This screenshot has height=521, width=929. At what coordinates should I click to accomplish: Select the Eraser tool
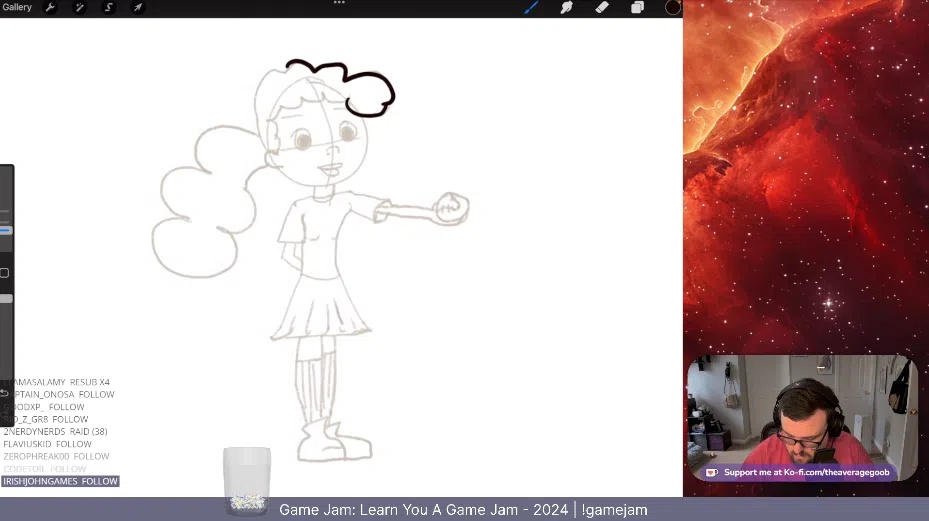coord(601,8)
